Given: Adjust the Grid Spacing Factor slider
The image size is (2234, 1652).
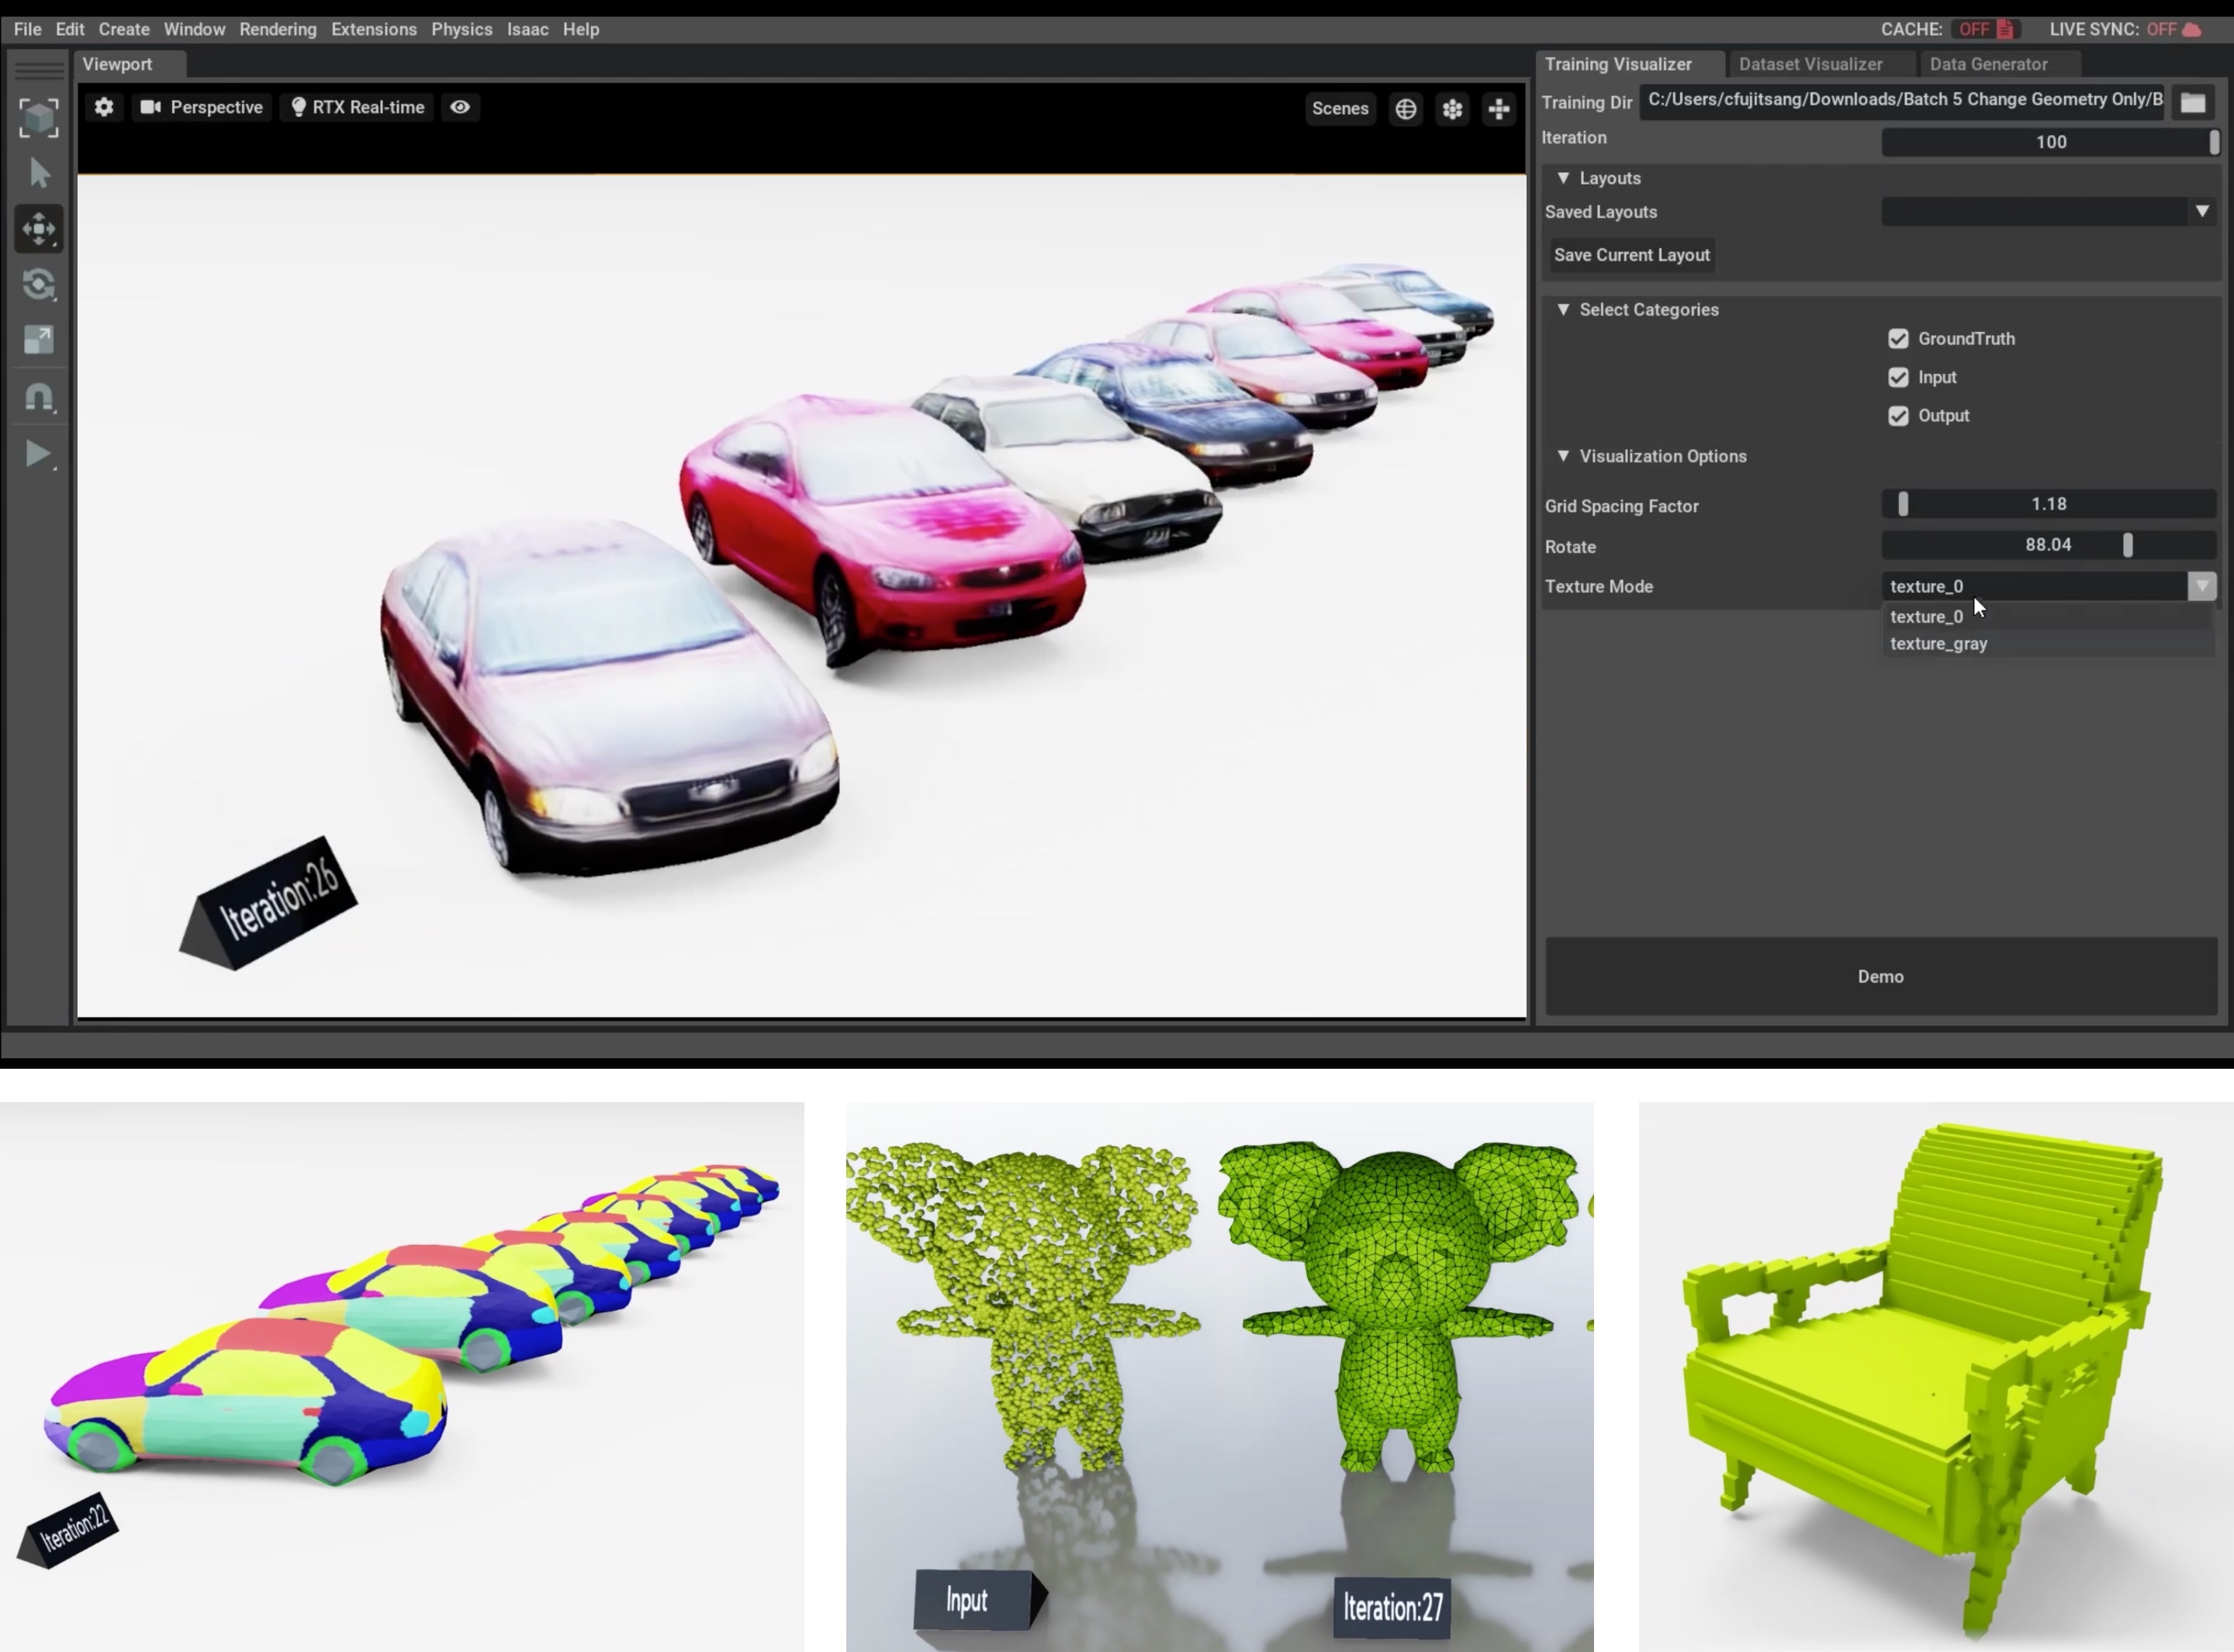Looking at the screenshot, I should [x=1903, y=504].
